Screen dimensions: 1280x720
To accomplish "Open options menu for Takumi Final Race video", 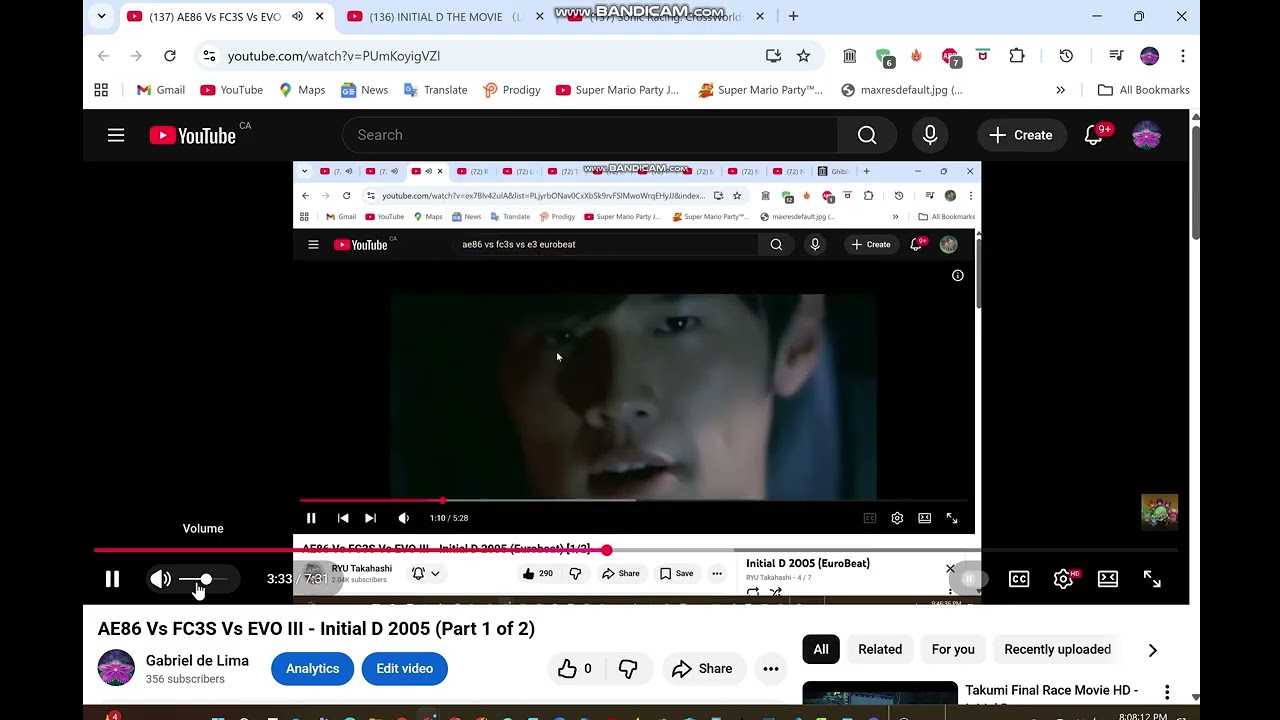I will [1167, 692].
